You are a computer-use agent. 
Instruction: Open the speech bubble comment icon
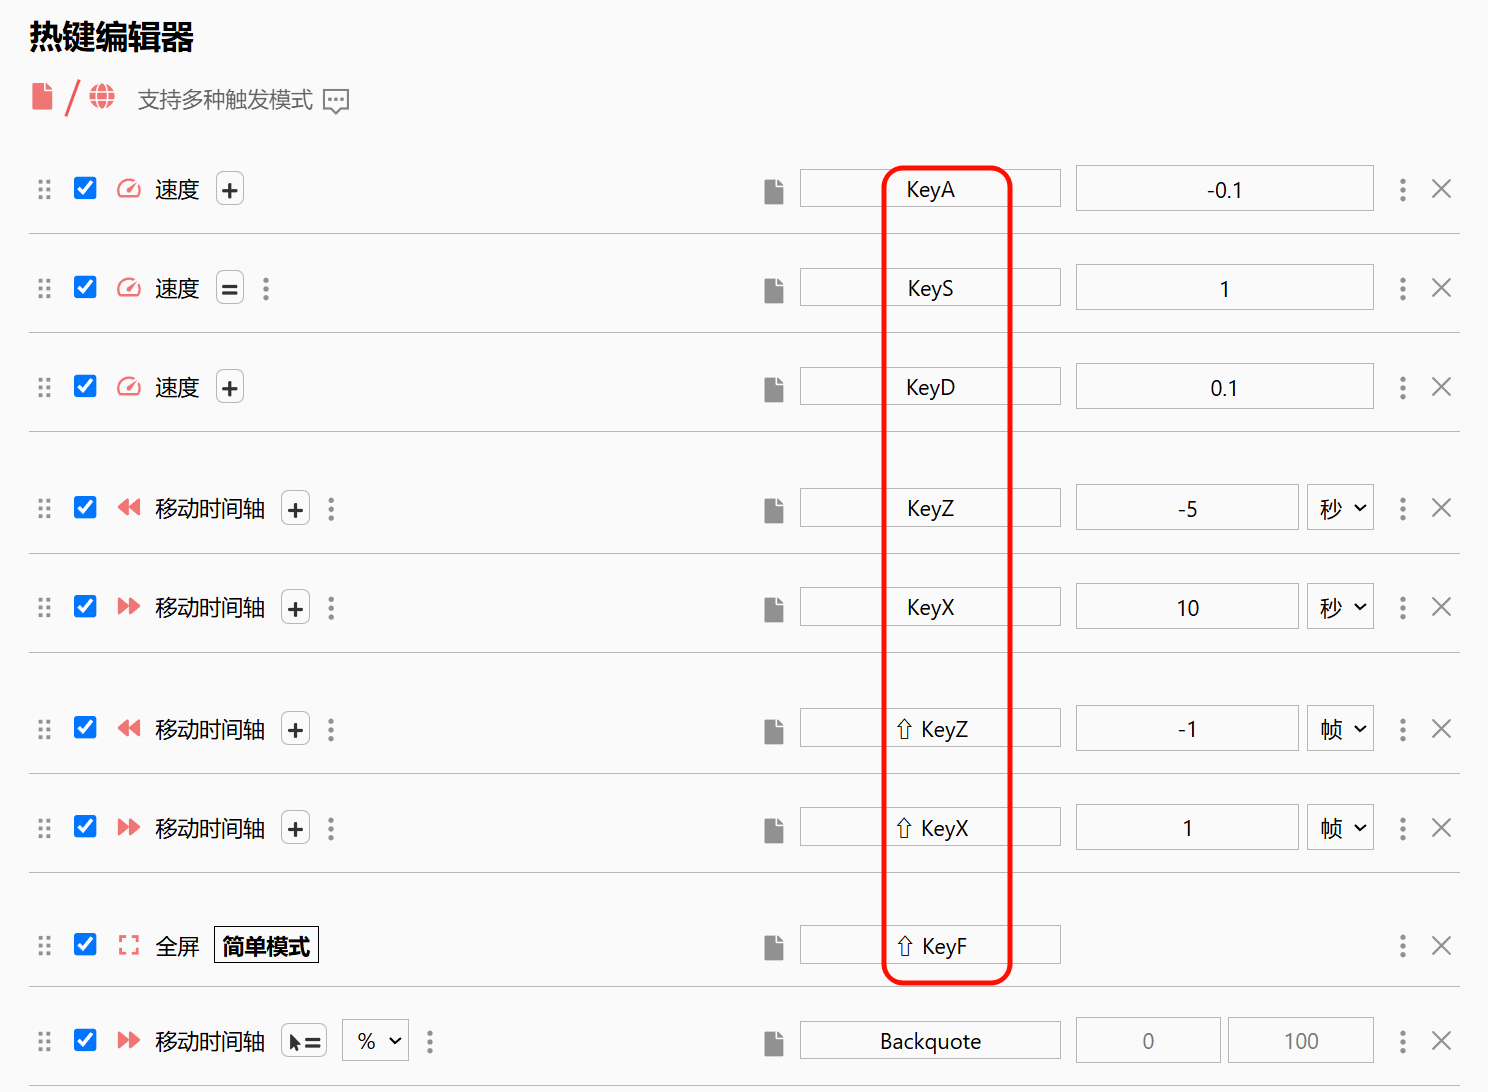click(x=336, y=101)
